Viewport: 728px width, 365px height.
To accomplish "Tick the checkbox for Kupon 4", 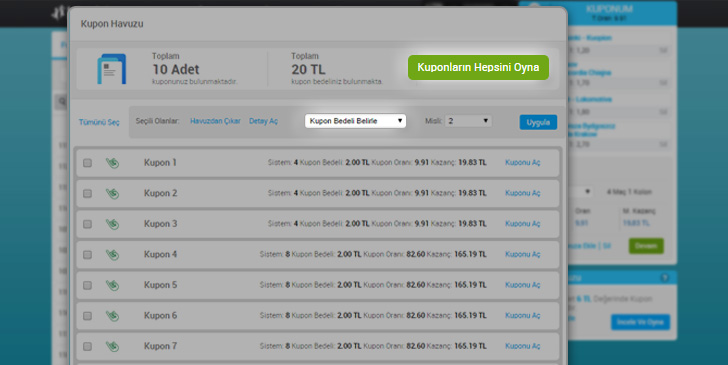I will (87, 254).
